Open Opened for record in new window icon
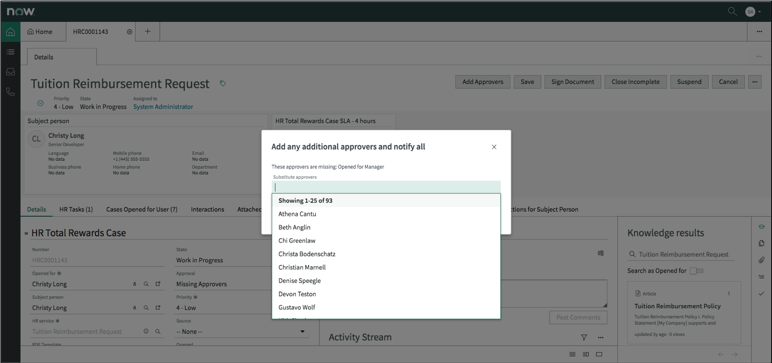The height and width of the screenshot is (363, 772). [x=158, y=284]
